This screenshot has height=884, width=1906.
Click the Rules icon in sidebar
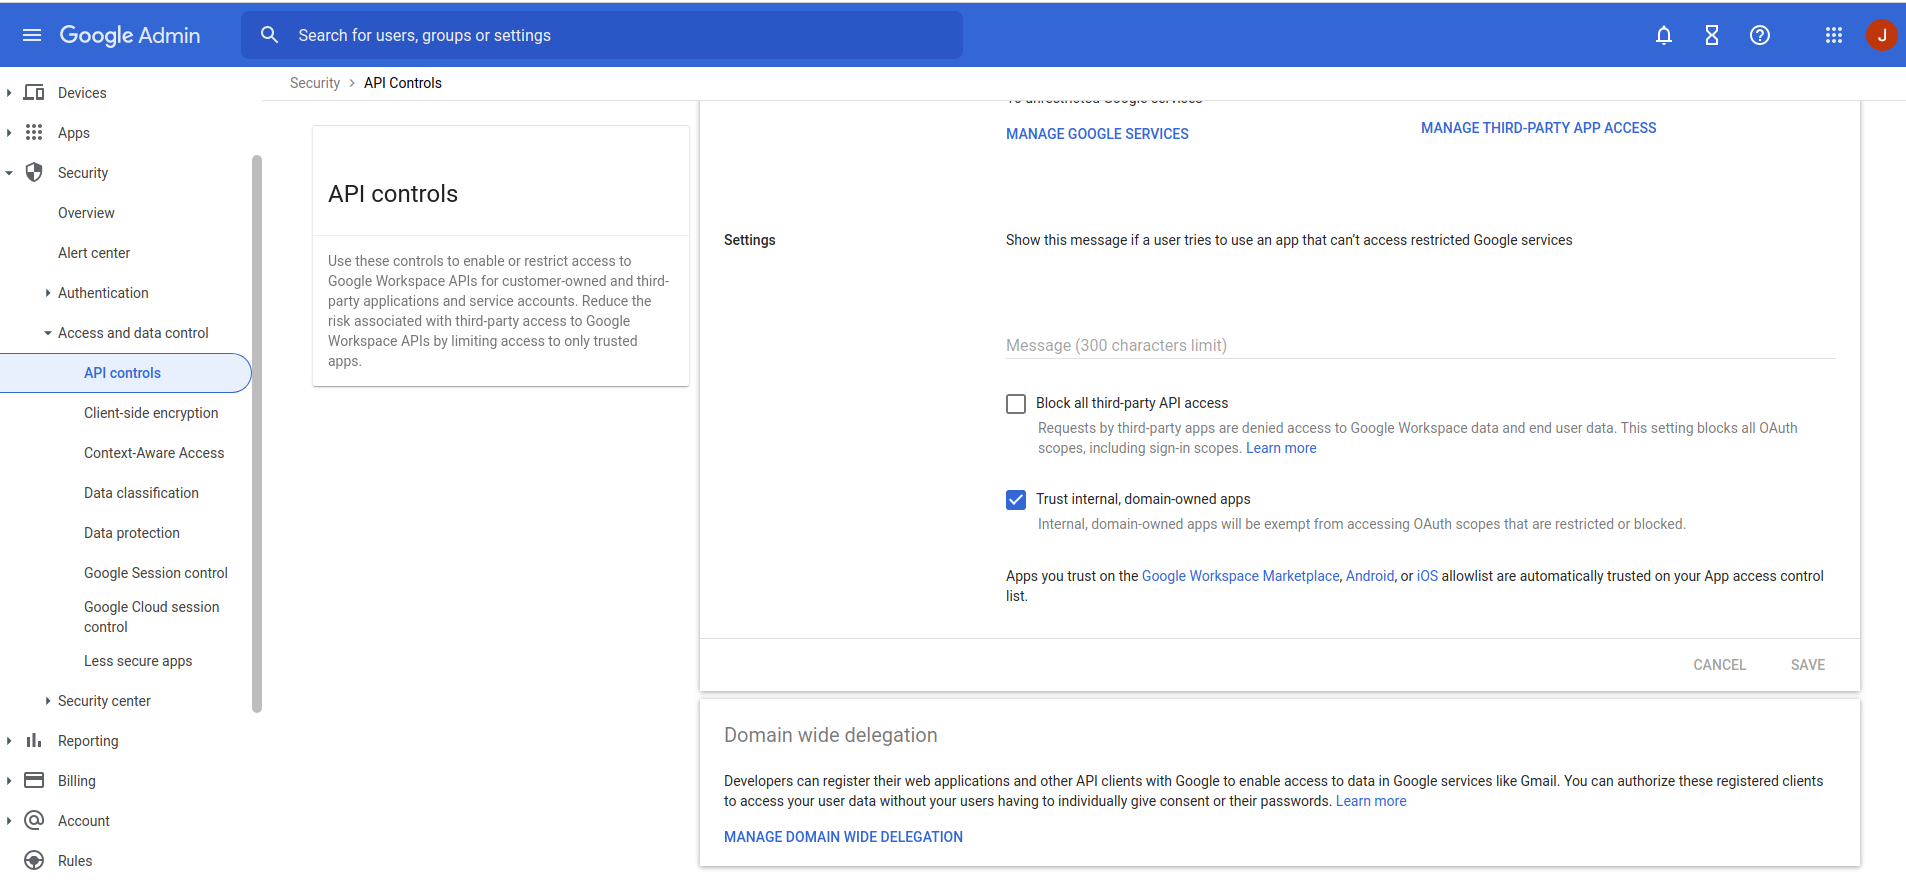[x=34, y=860]
